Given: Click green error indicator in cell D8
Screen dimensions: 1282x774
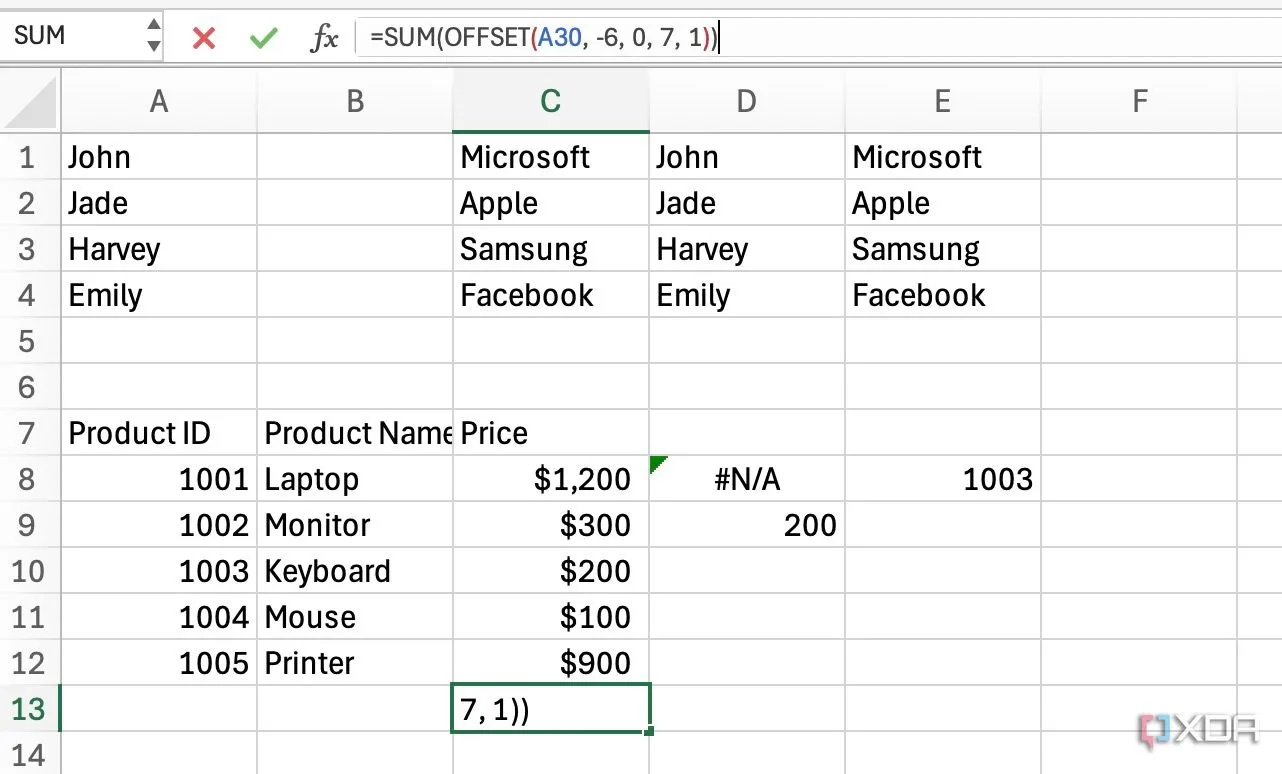Looking at the screenshot, I should click(658, 462).
